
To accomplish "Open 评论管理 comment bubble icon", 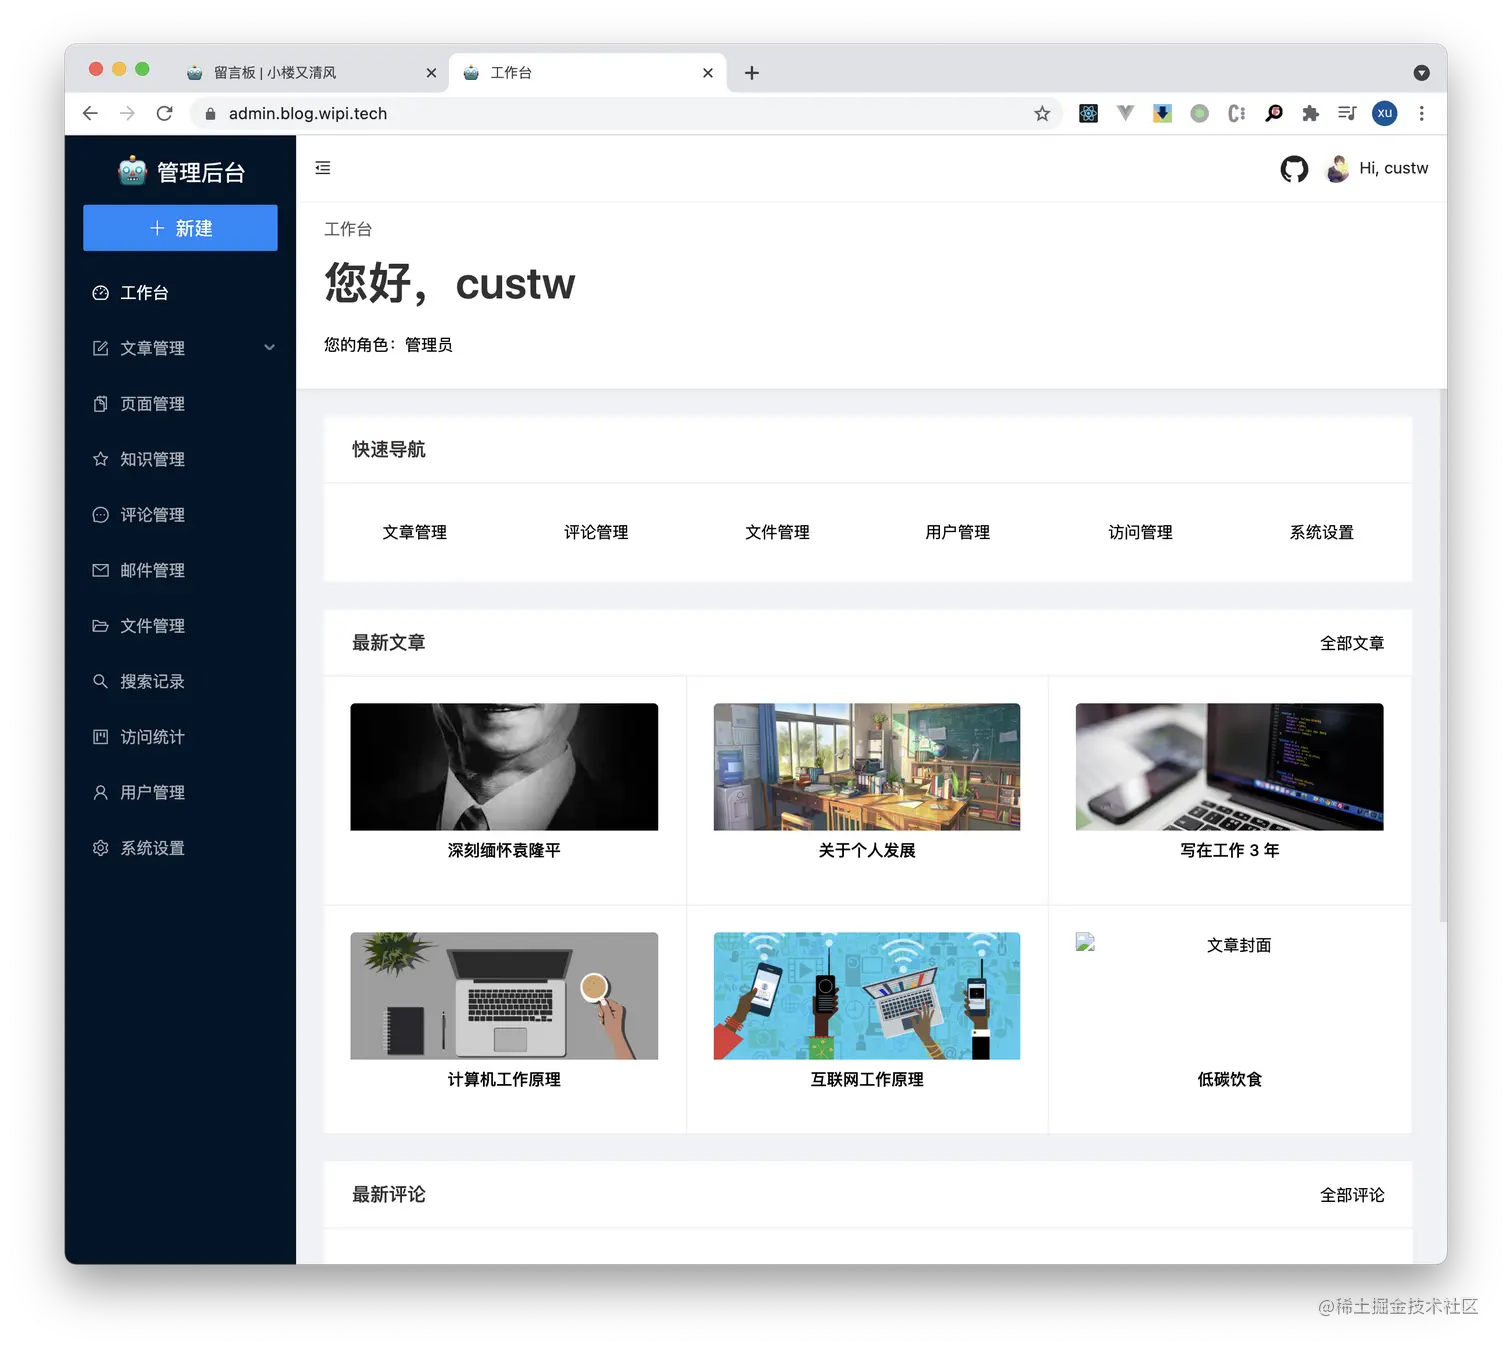I will tap(100, 514).
